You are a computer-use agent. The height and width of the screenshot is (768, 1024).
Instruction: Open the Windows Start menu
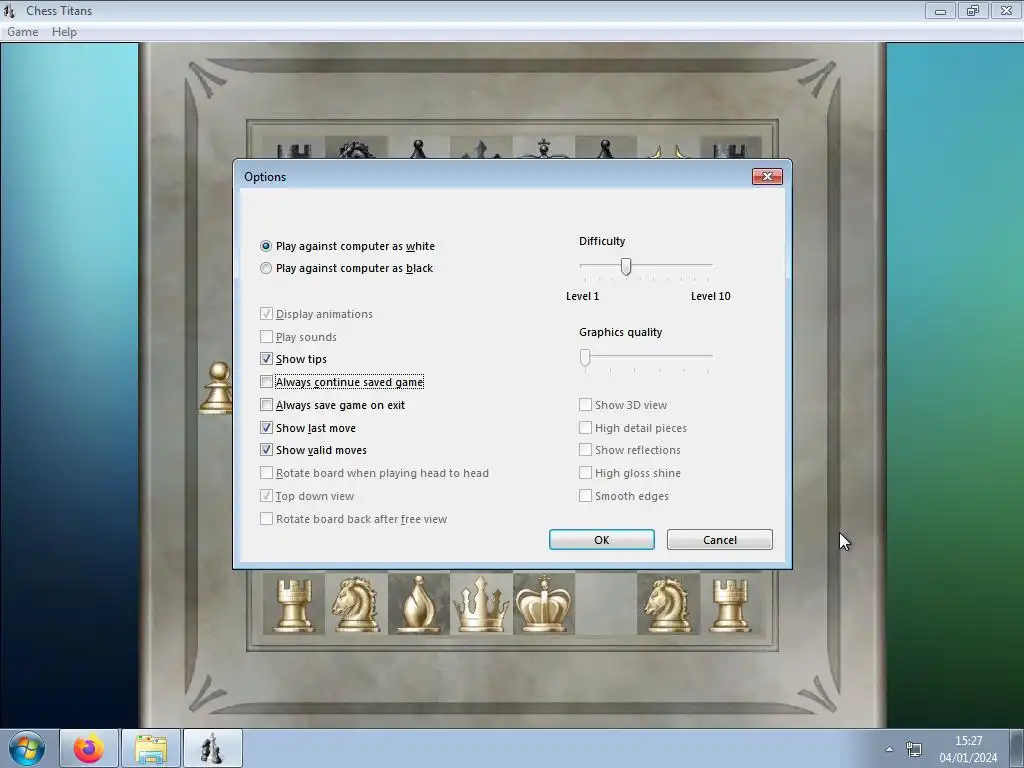(x=27, y=748)
